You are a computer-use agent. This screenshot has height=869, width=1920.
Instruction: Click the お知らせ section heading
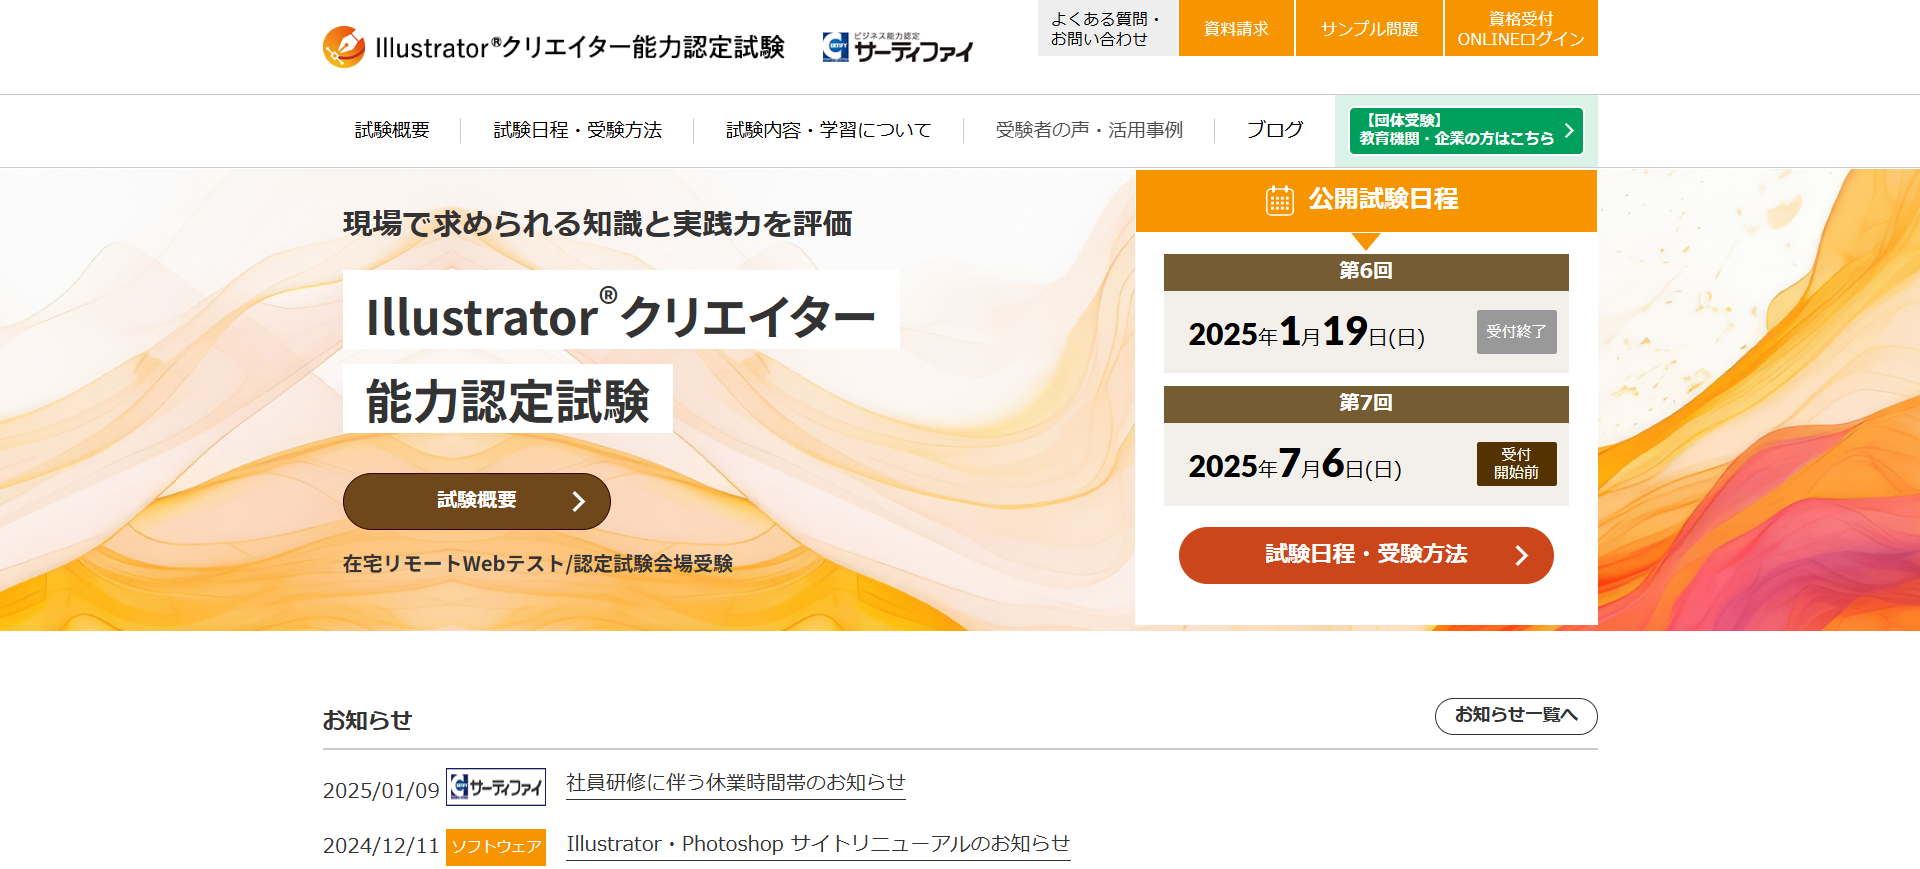tap(367, 720)
